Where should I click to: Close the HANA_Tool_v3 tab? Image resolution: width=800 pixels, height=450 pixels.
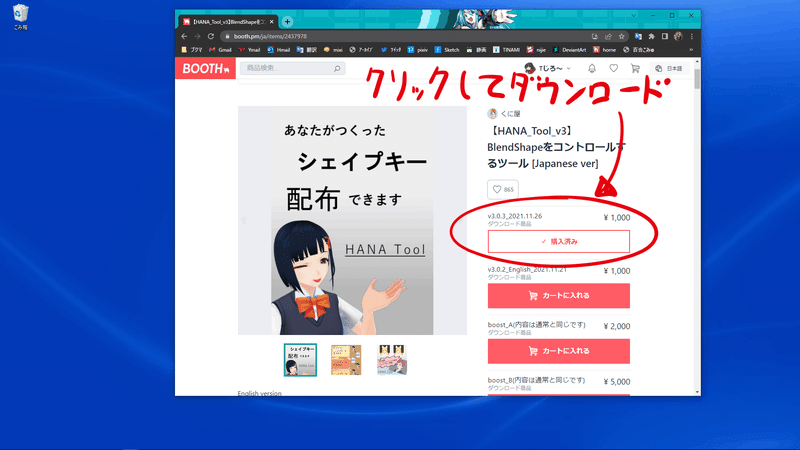271,21
